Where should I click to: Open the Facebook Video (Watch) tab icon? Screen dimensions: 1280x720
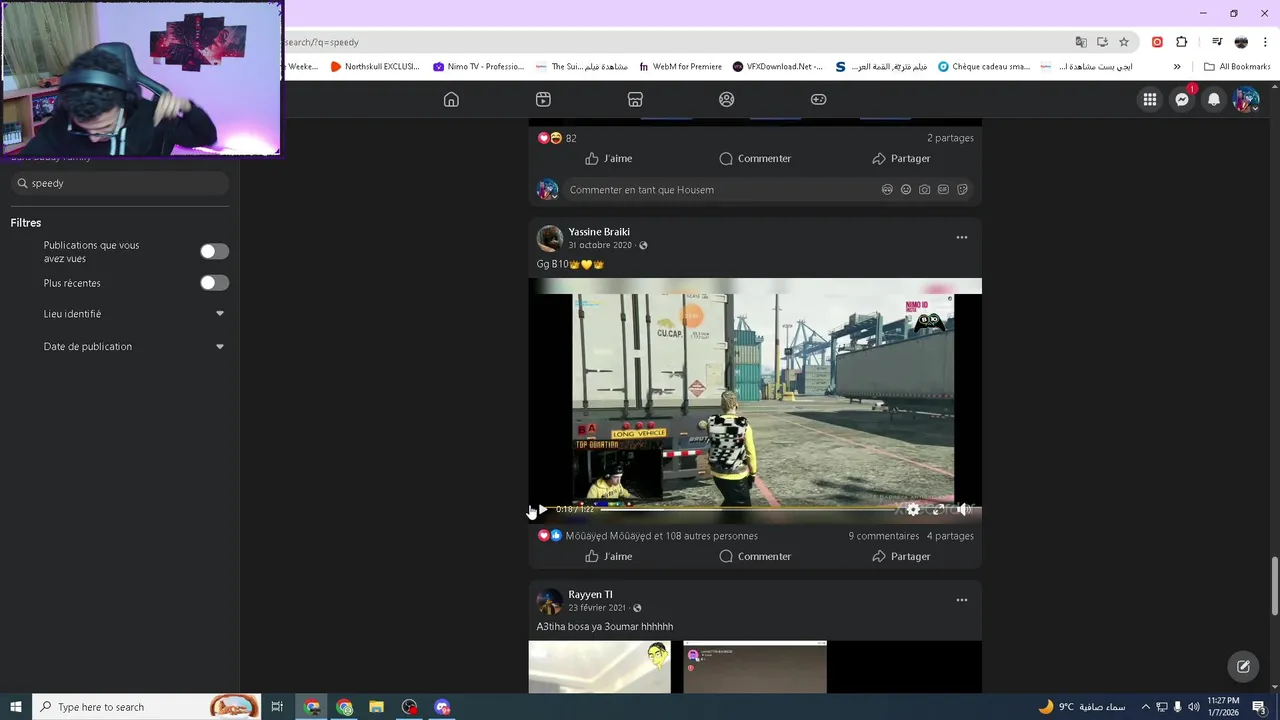543,99
